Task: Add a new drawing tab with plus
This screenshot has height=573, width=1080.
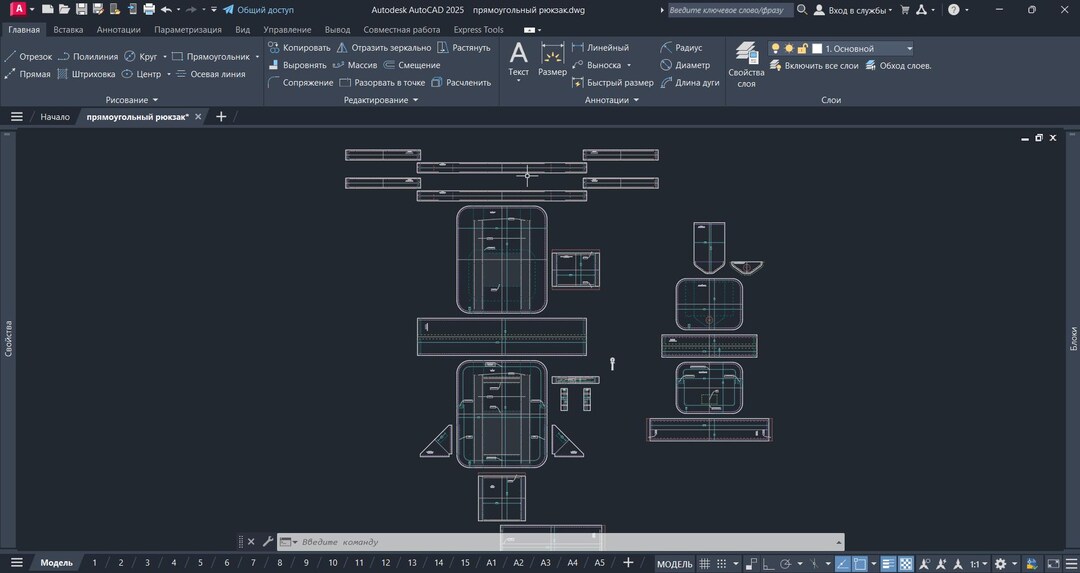Action: [221, 116]
